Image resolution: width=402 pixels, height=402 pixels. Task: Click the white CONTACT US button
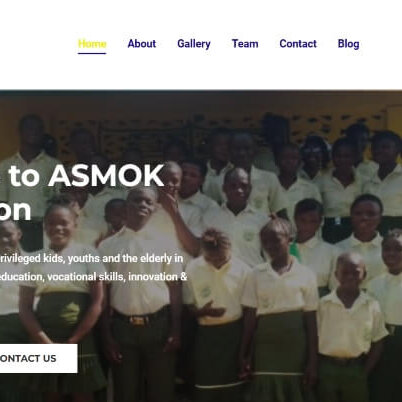tap(39, 358)
